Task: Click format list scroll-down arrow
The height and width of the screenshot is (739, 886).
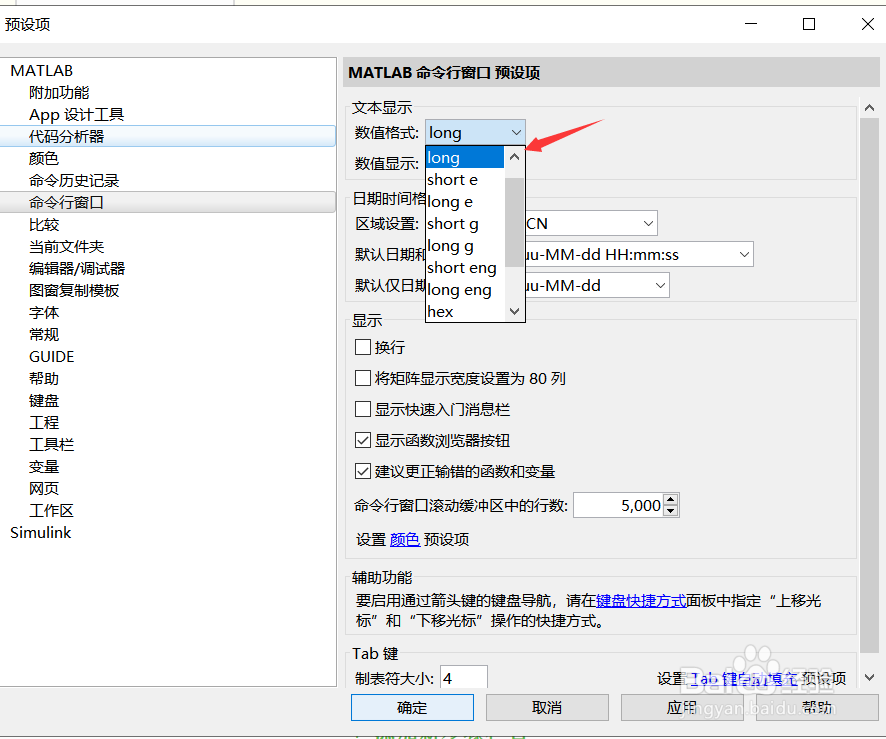Action: (514, 311)
